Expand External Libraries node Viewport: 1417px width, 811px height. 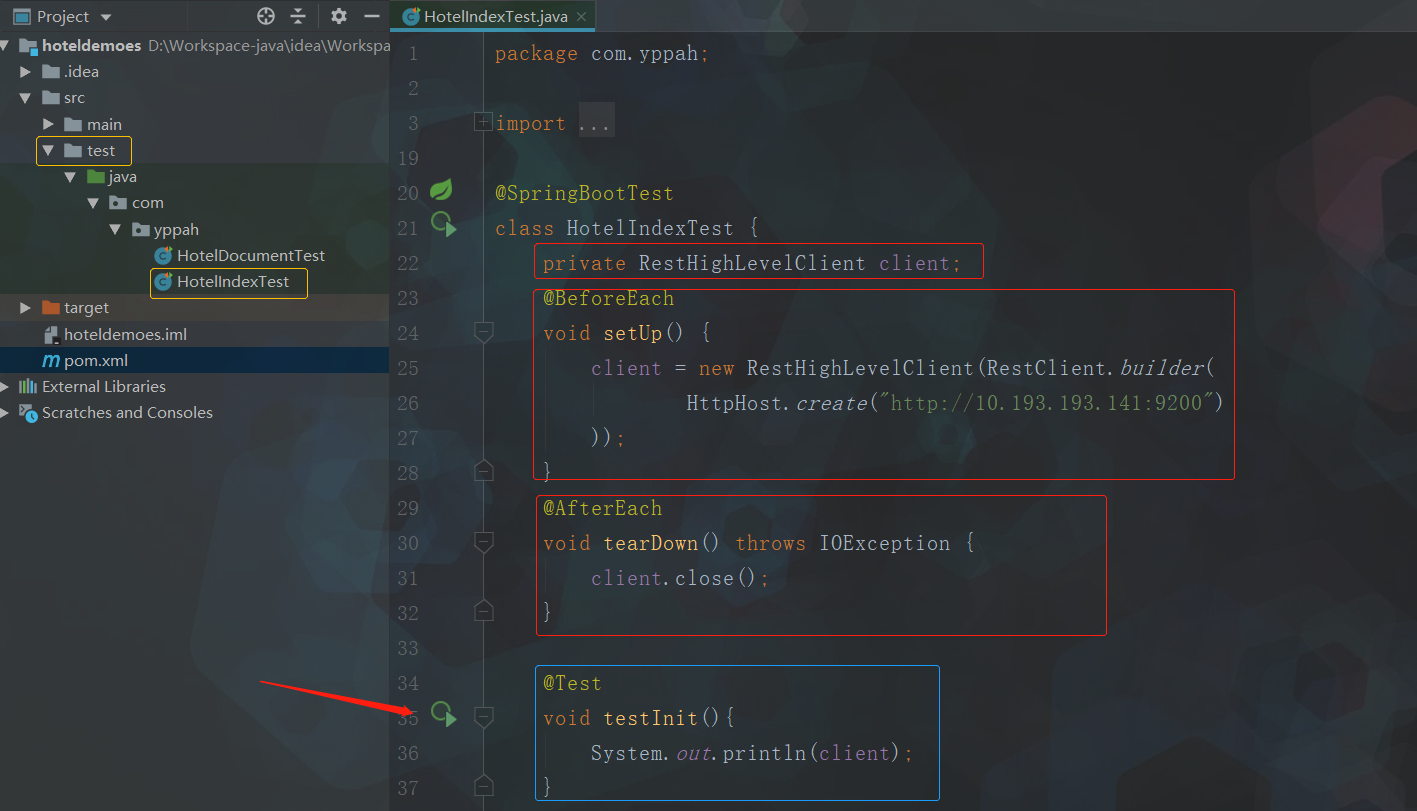pyautogui.click(x=5, y=386)
